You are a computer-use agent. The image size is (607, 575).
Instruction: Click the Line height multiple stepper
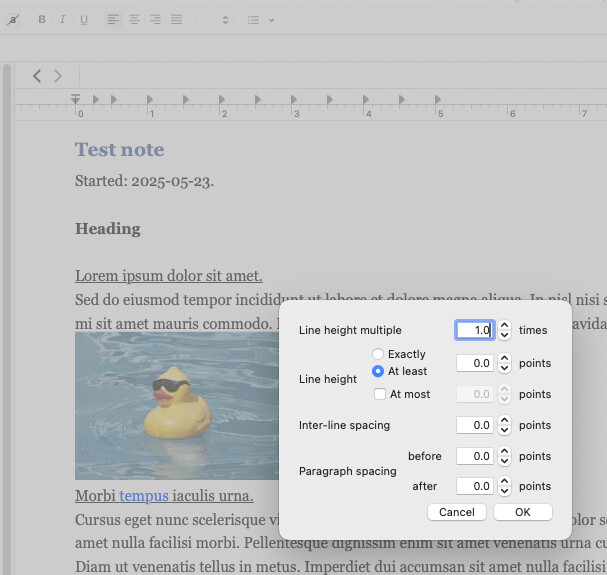tap(505, 330)
